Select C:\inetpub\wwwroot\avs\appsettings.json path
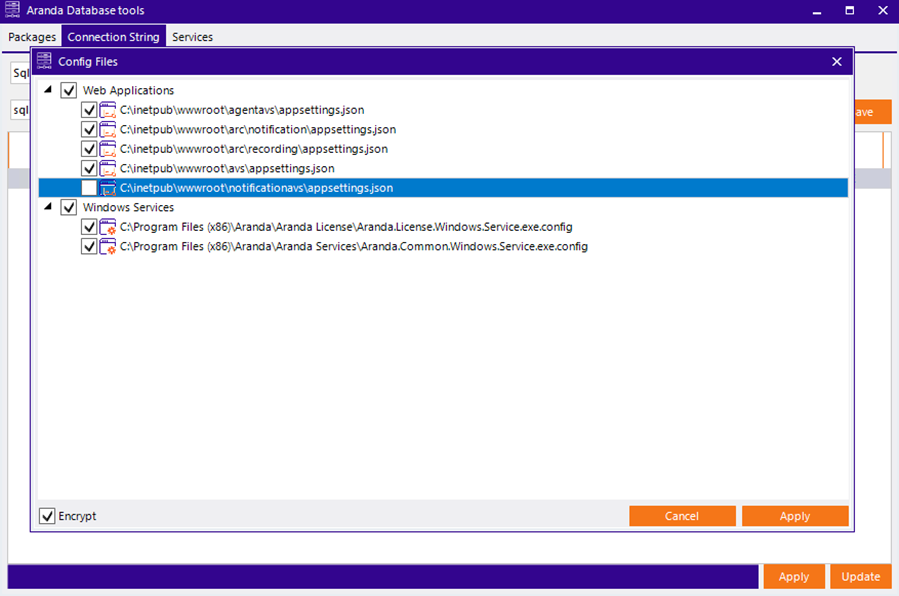The width and height of the screenshot is (899, 596). point(227,168)
